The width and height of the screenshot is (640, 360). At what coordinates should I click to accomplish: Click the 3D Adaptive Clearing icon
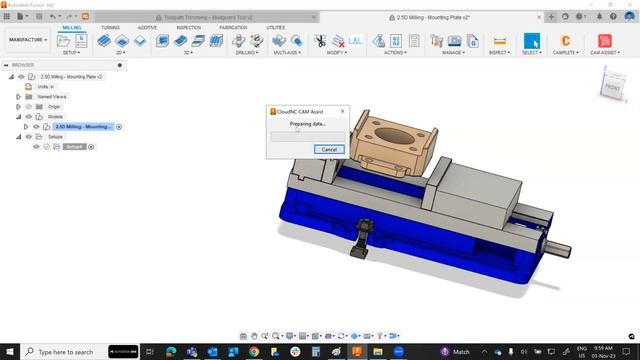tap(162, 41)
